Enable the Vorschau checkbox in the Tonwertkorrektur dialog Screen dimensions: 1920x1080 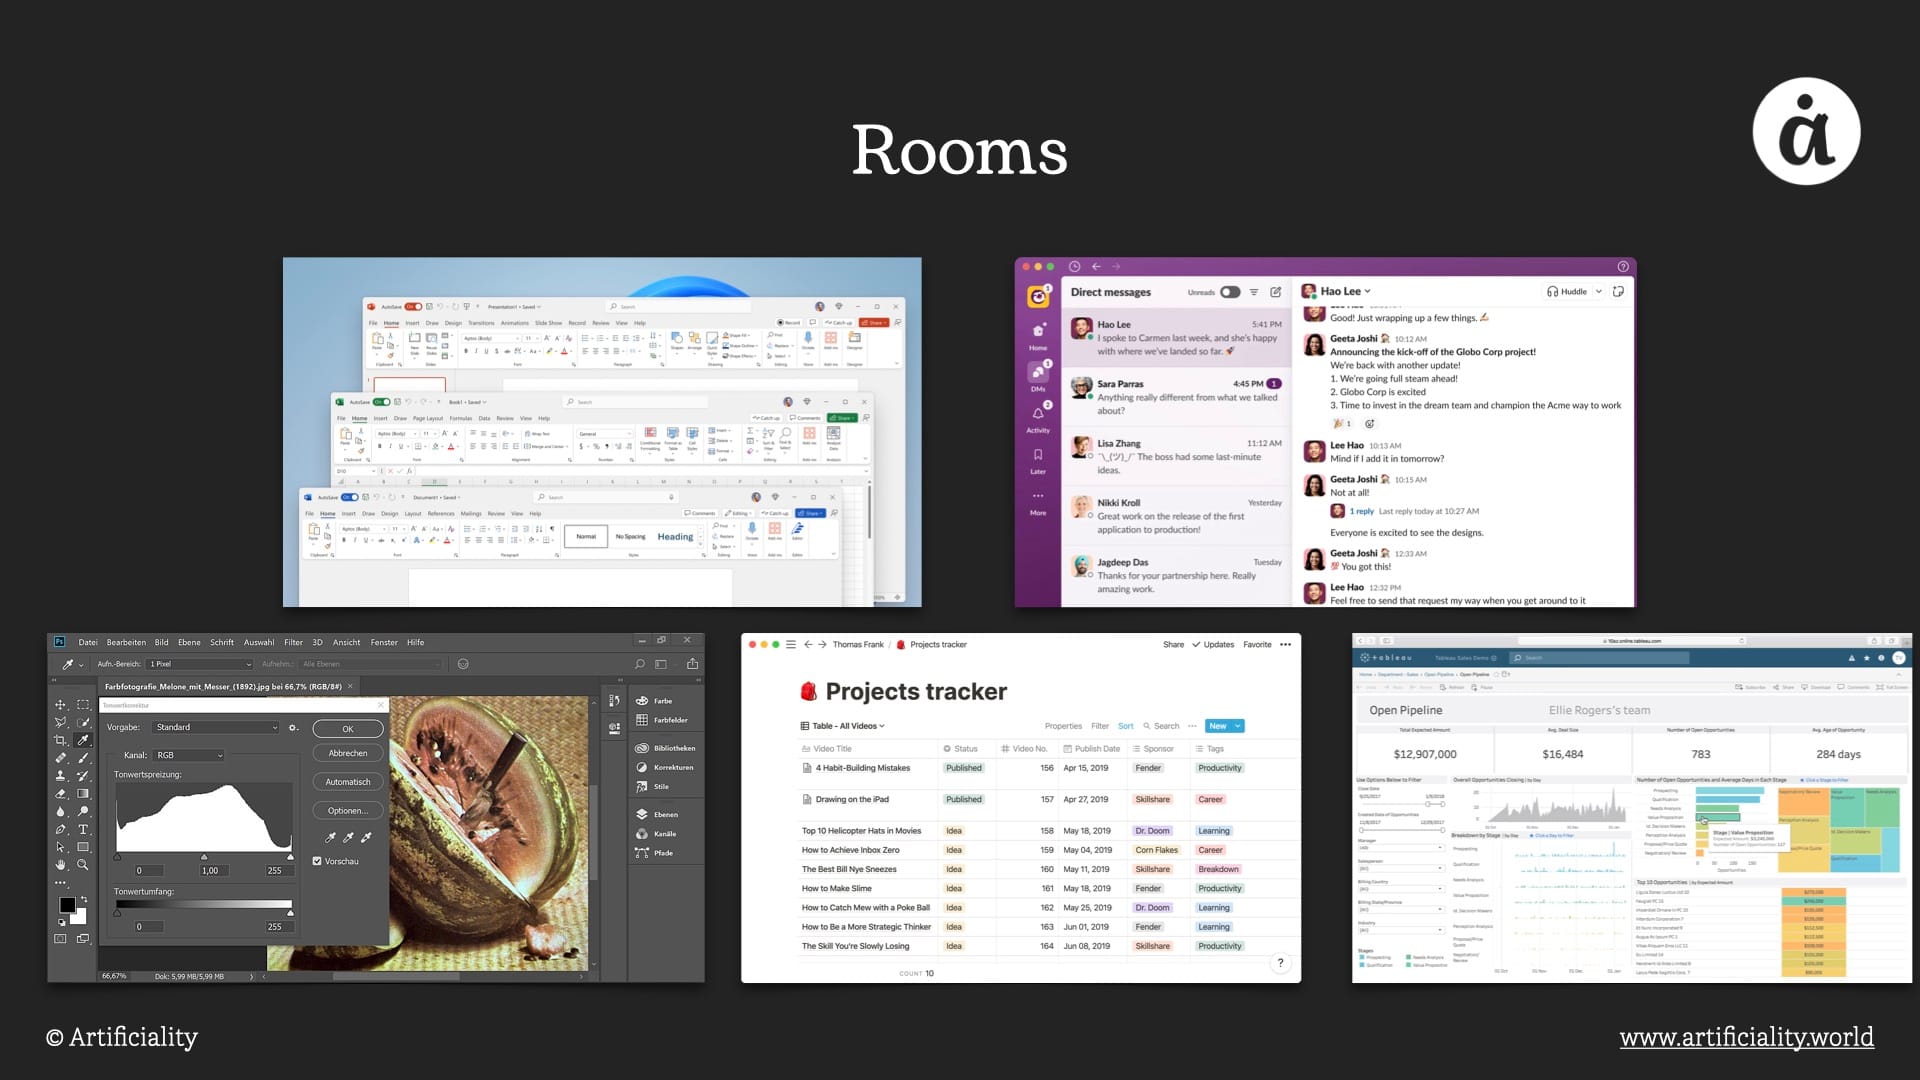[x=317, y=861]
